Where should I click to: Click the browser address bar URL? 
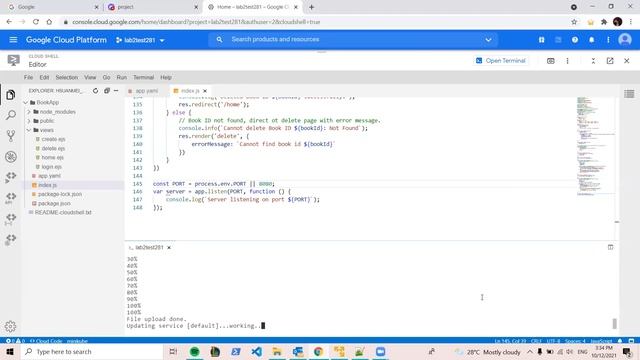[196, 22]
